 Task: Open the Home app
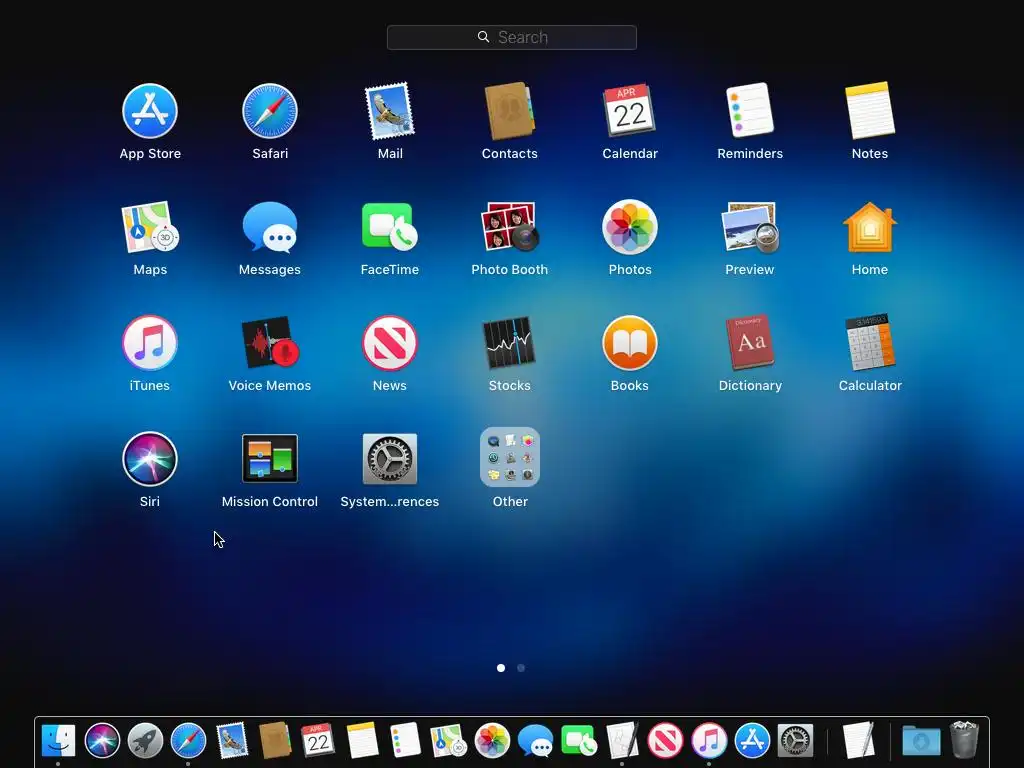(870, 227)
